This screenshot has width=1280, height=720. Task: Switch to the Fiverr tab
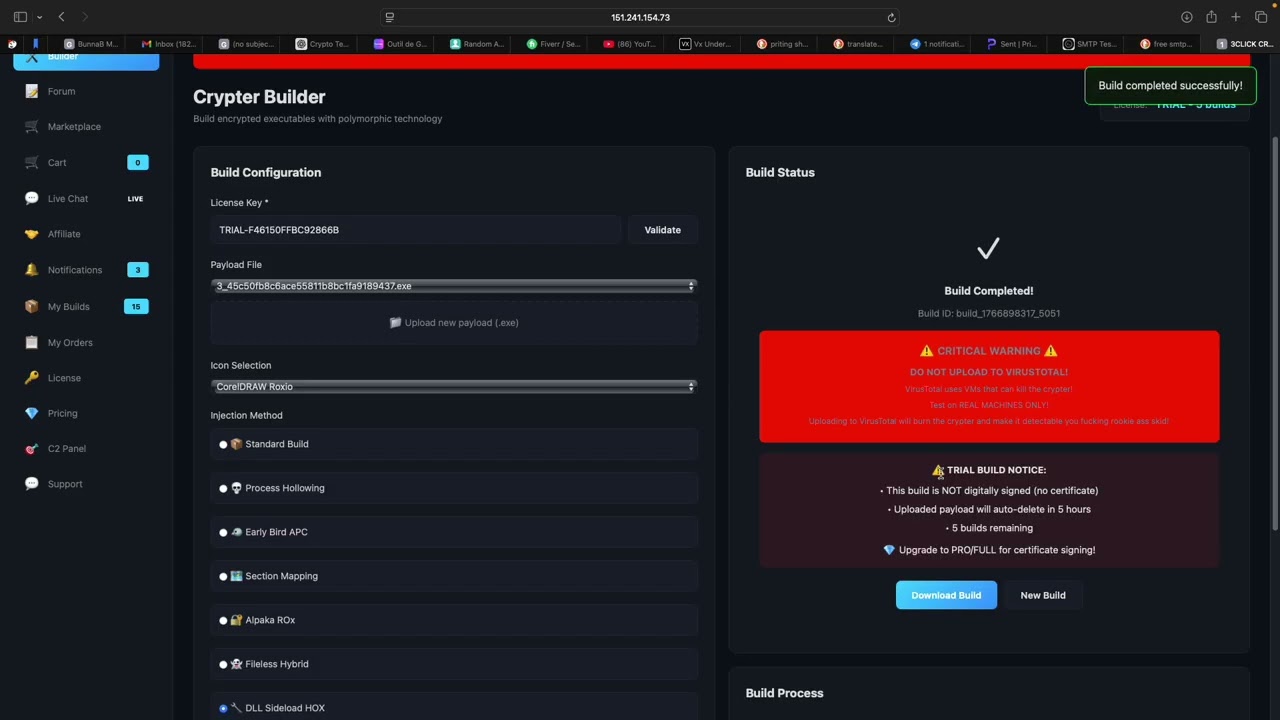(x=553, y=44)
